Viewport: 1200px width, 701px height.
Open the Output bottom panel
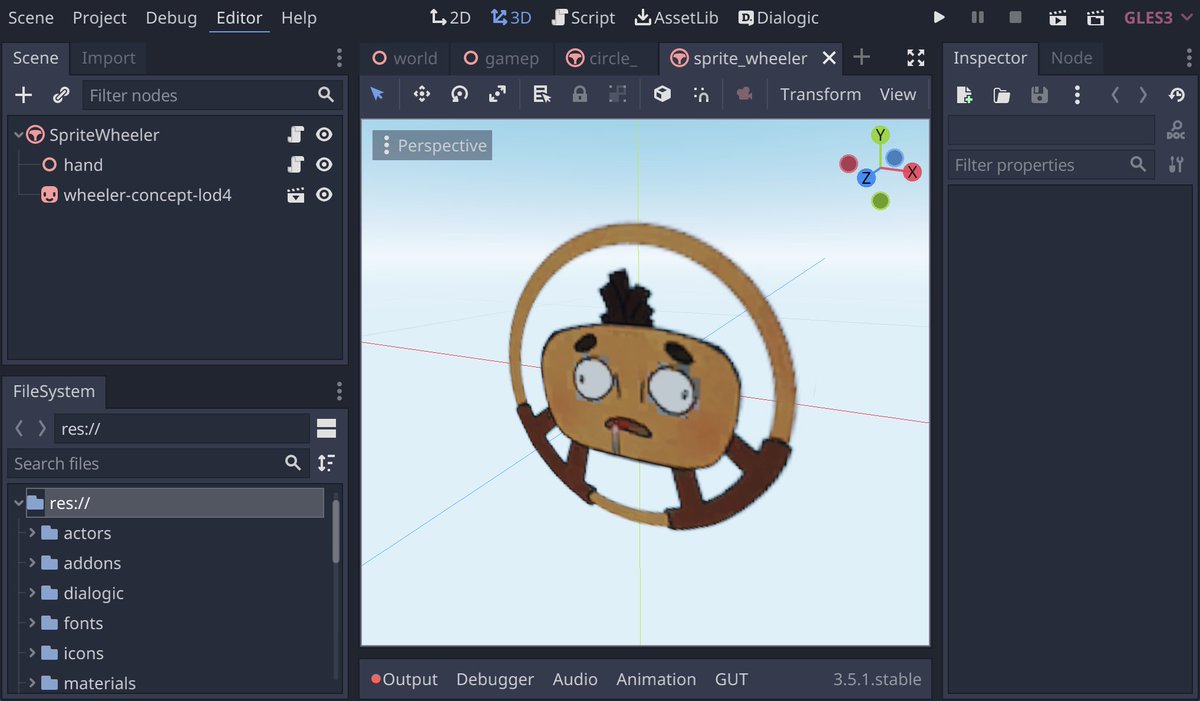click(405, 679)
